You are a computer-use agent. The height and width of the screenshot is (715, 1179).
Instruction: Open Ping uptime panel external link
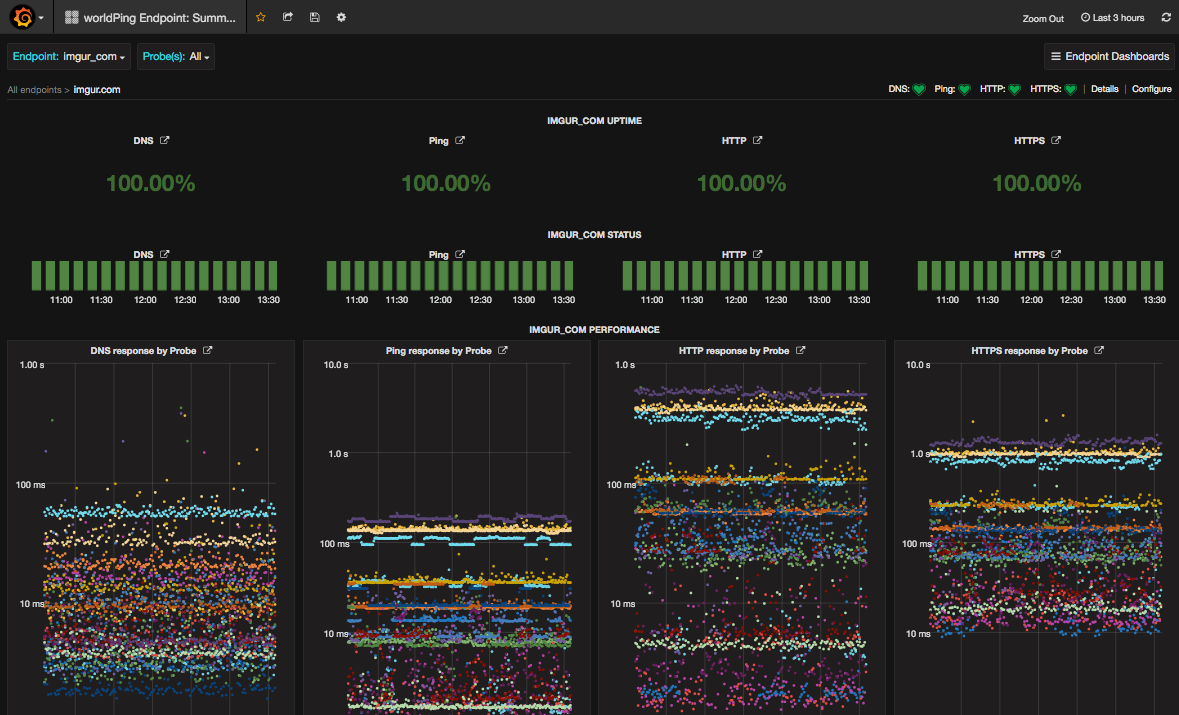(460, 140)
